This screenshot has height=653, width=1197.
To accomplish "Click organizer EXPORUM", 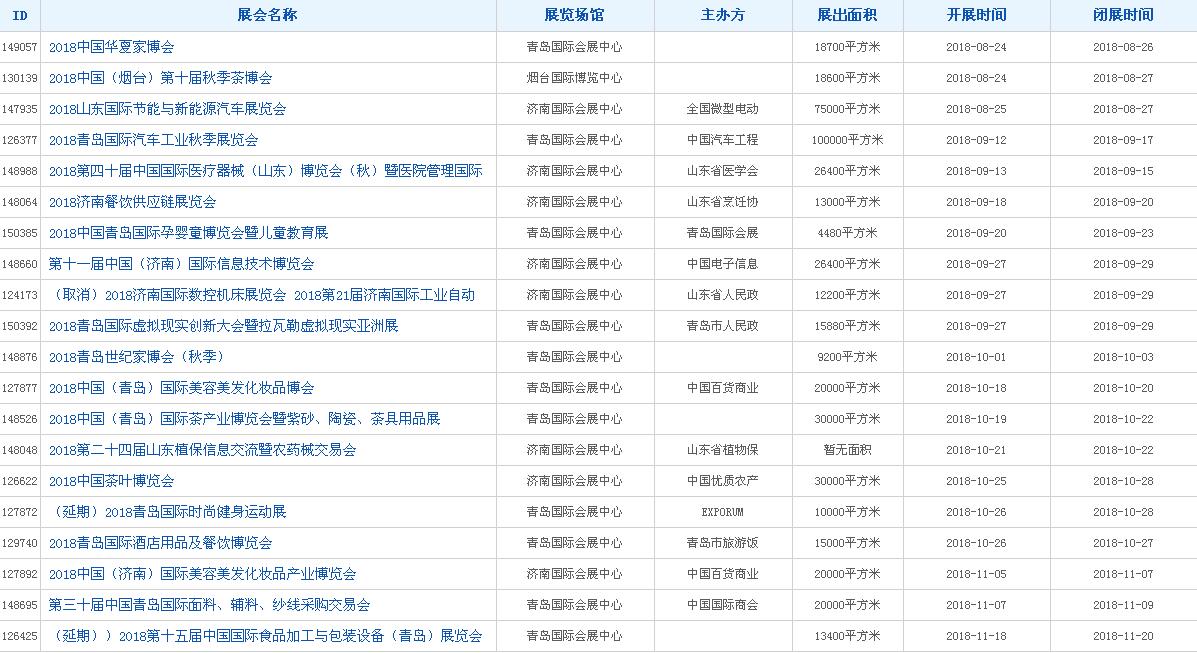I will [x=723, y=512].
